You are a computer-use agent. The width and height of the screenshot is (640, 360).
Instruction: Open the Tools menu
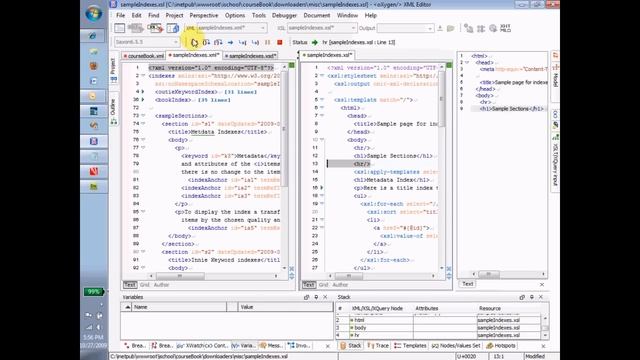pos(259,15)
